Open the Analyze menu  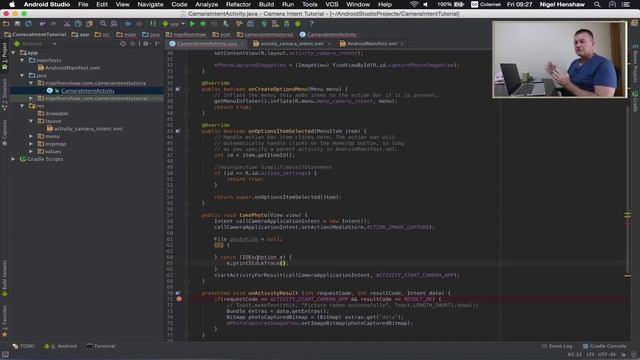(x=207, y=4)
